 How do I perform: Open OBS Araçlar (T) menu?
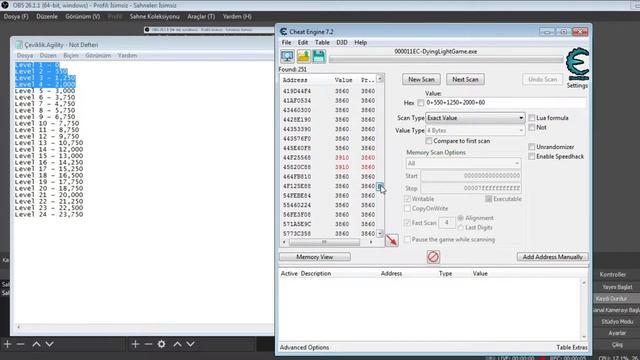(201, 17)
